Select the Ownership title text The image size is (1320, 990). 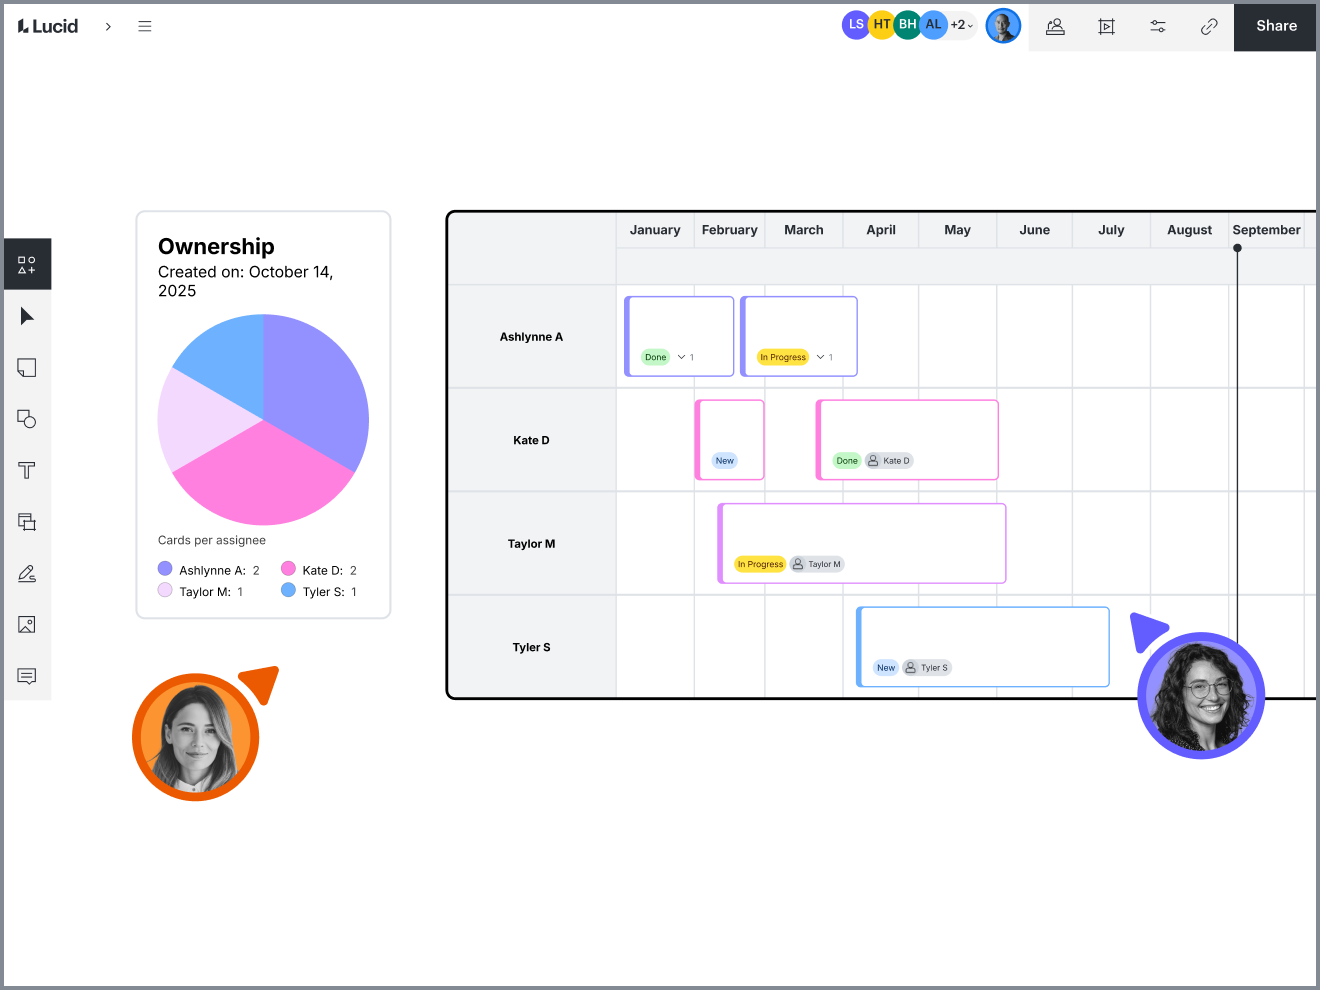point(216,246)
